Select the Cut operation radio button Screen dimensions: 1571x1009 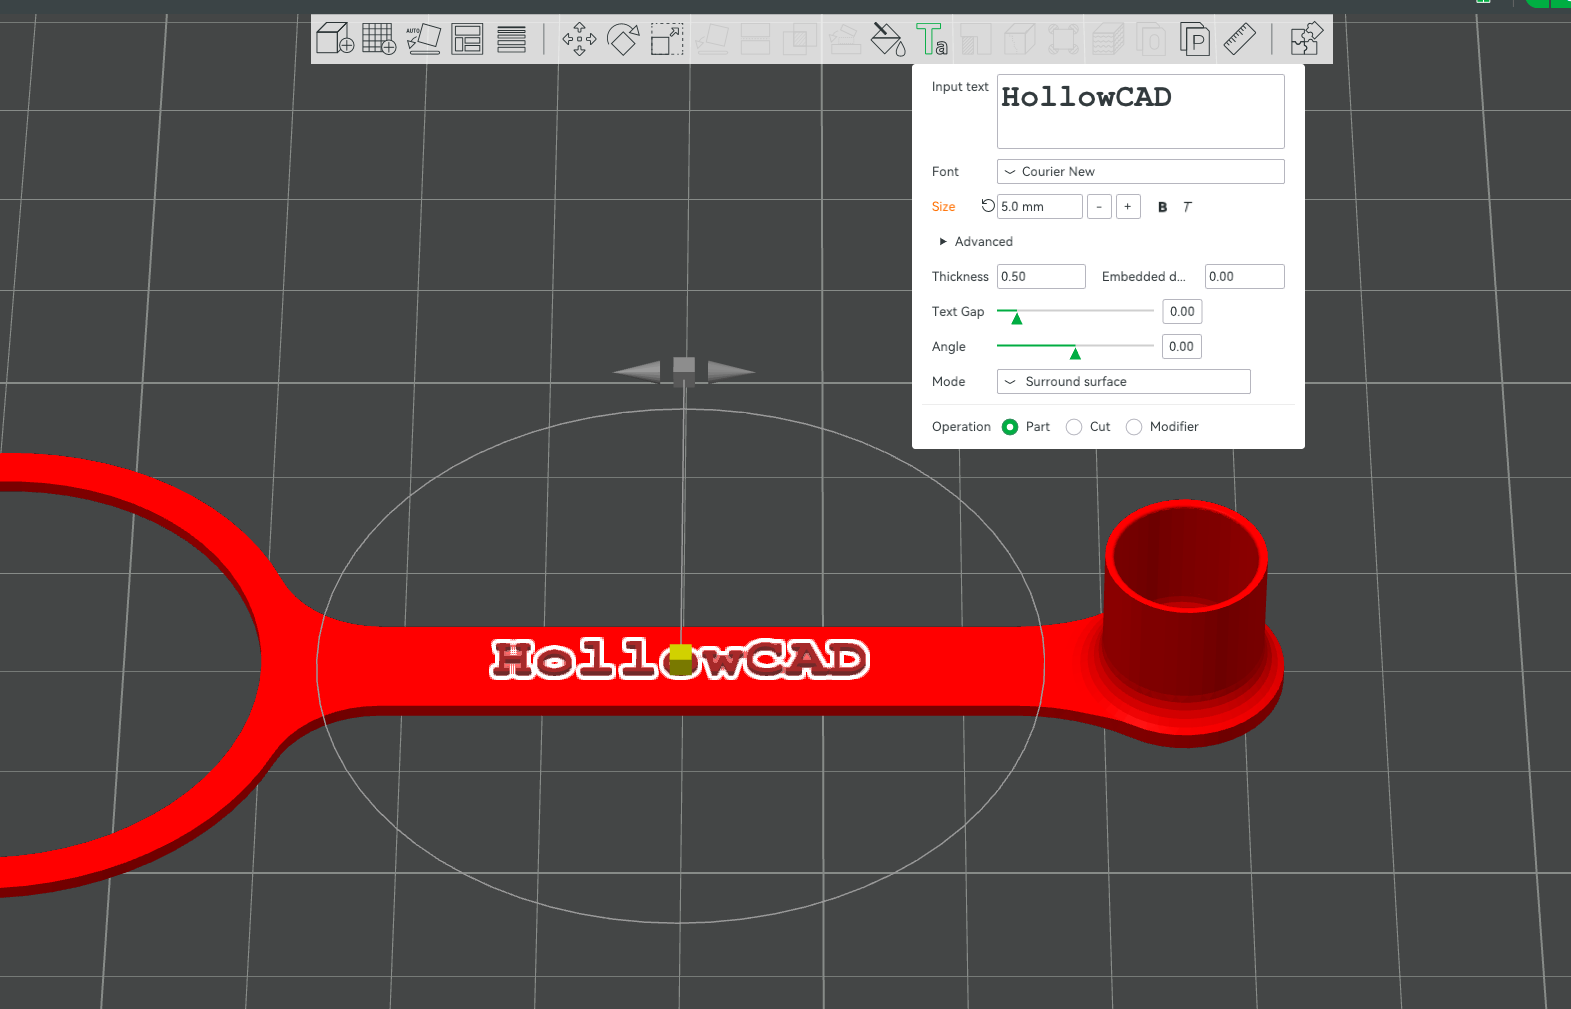coord(1074,427)
